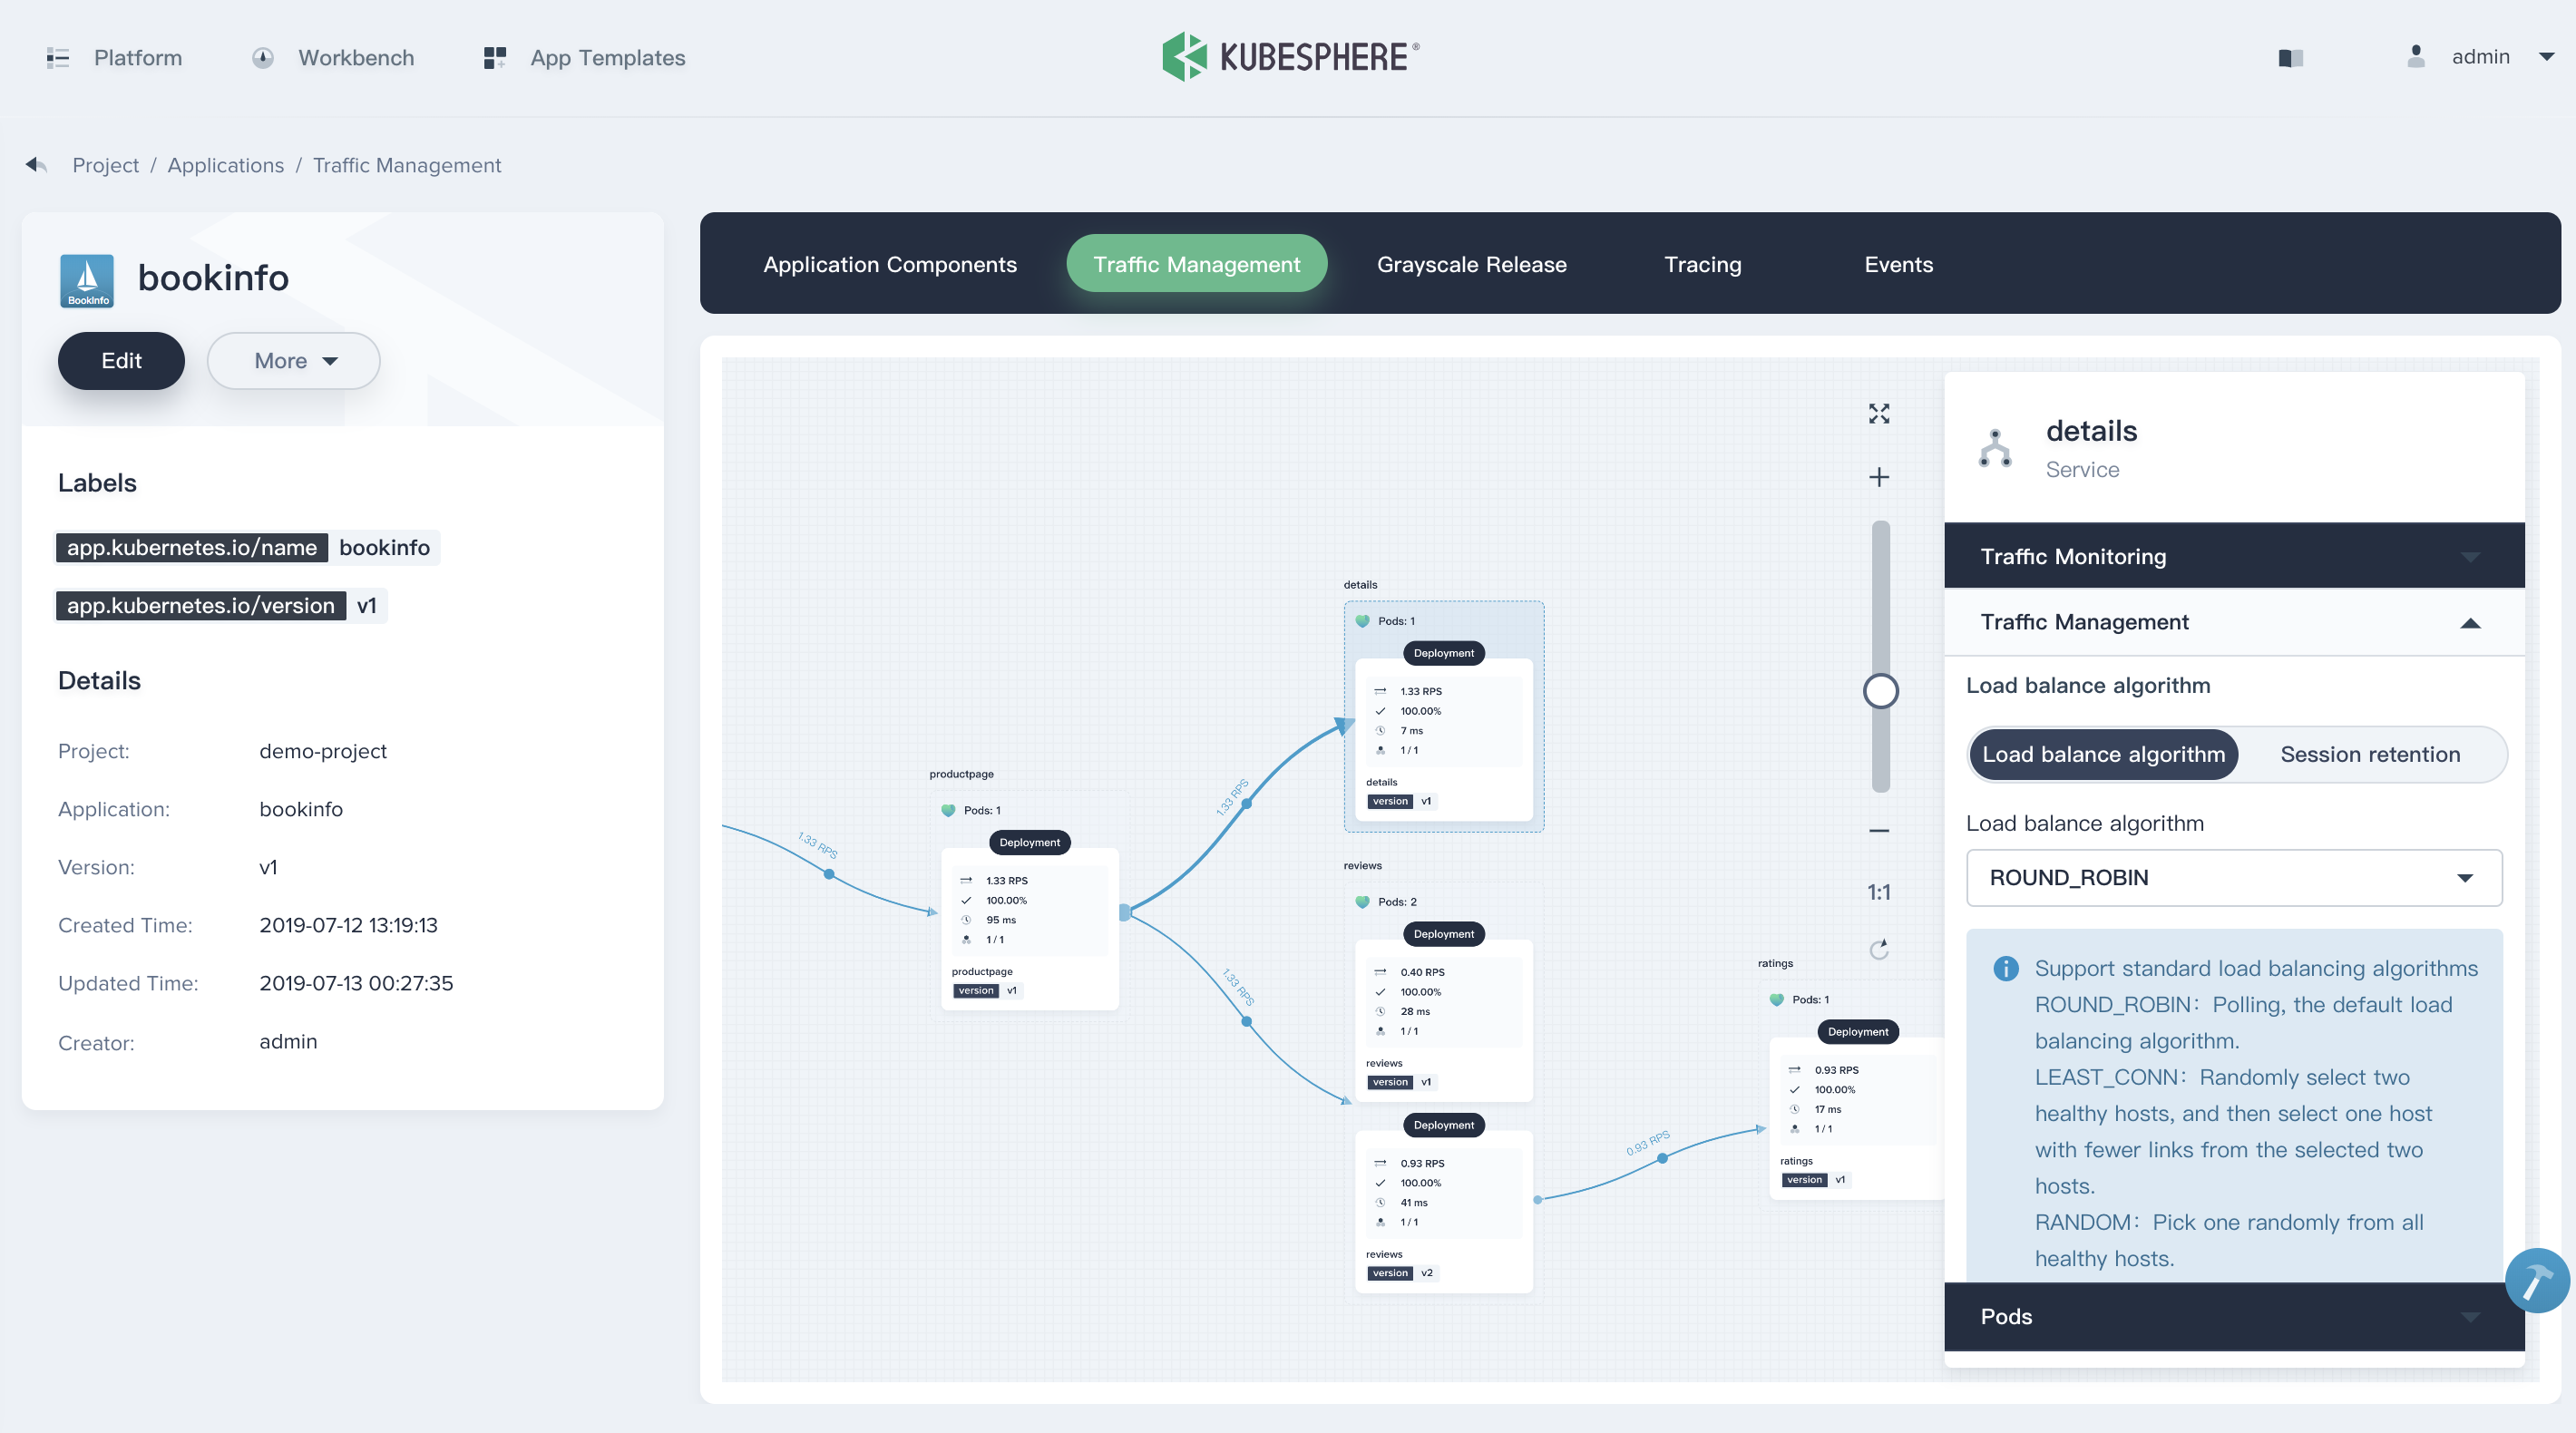Click the graph refresh icon

[1879, 949]
